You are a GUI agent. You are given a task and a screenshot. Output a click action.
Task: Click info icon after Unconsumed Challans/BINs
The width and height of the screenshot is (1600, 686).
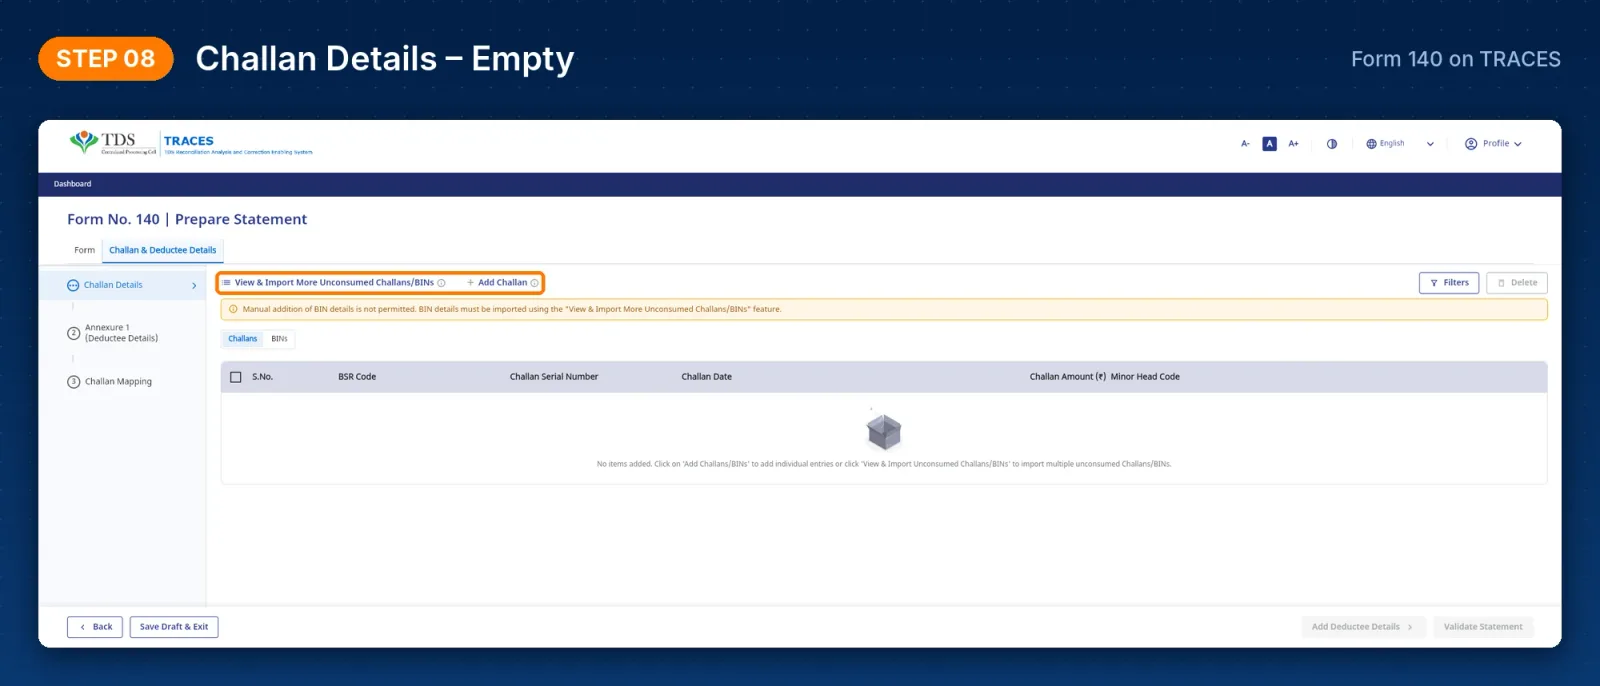coord(441,283)
